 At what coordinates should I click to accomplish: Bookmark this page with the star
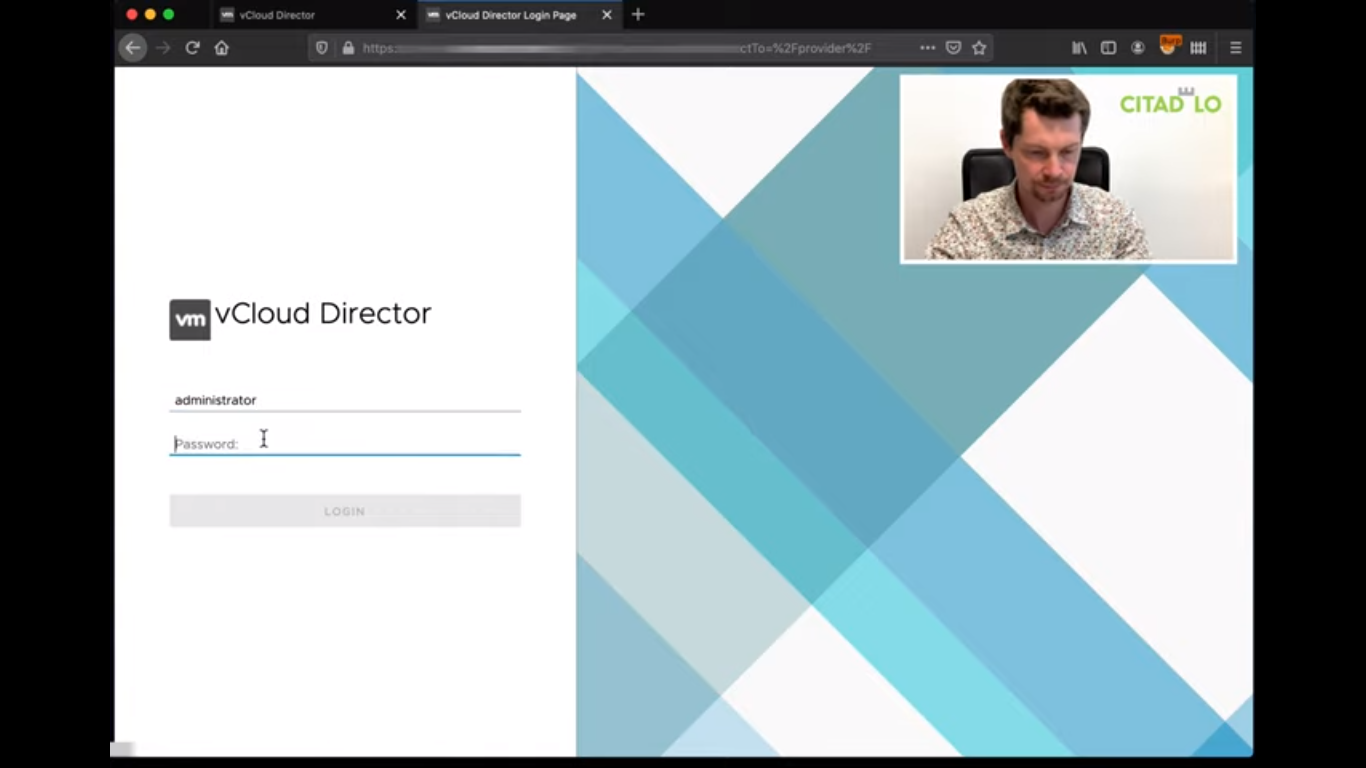(979, 48)
